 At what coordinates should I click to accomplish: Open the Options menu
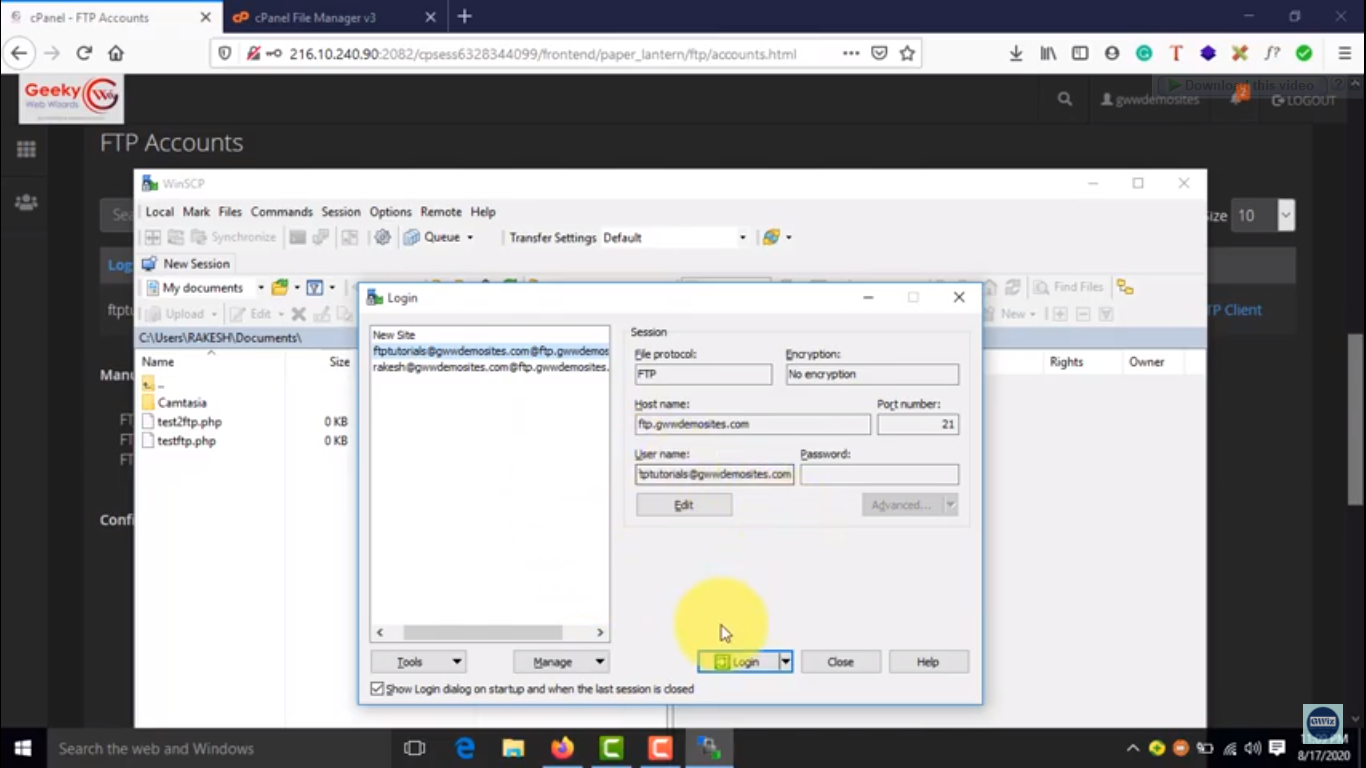390,212
